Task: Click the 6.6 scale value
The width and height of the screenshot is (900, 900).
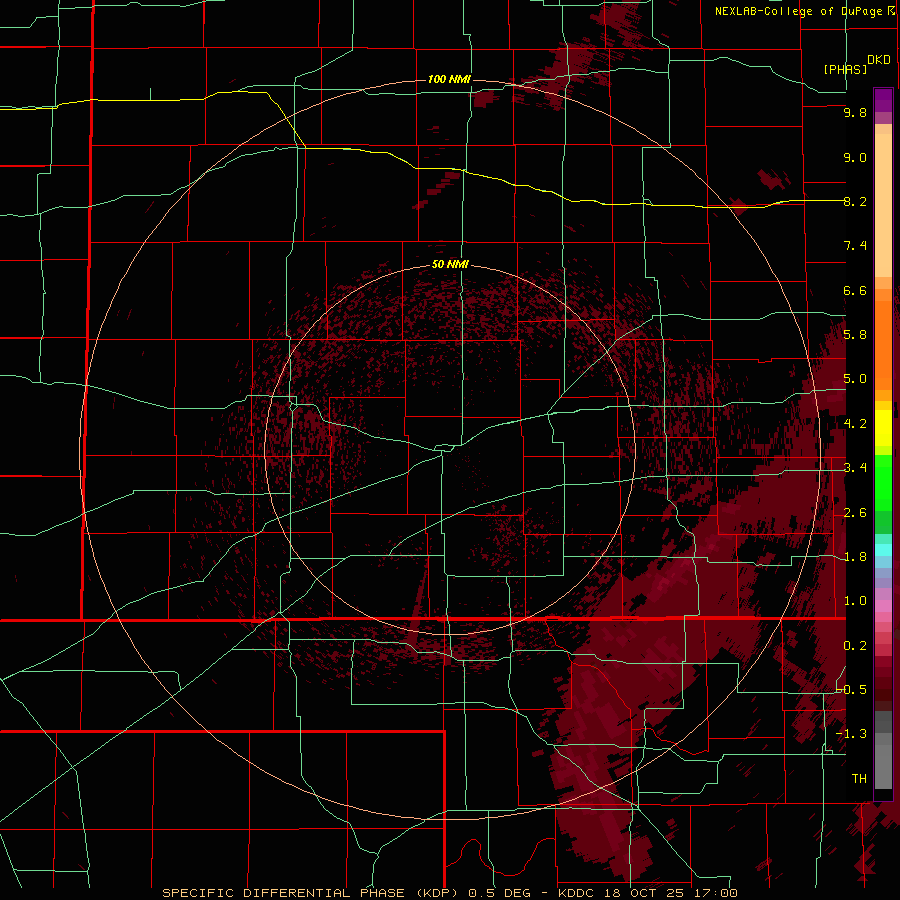Action: pos(855,290)
